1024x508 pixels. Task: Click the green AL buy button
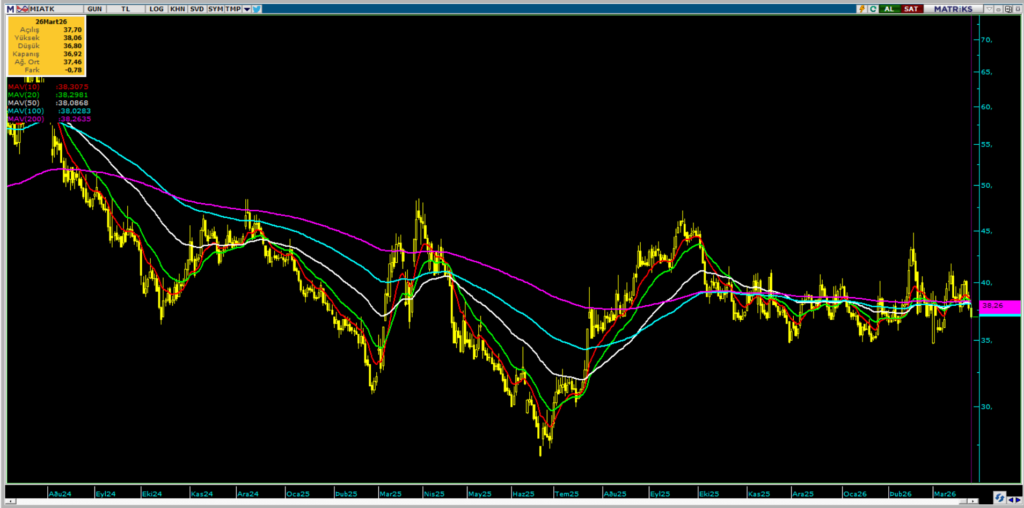click(x=889, y=9)
